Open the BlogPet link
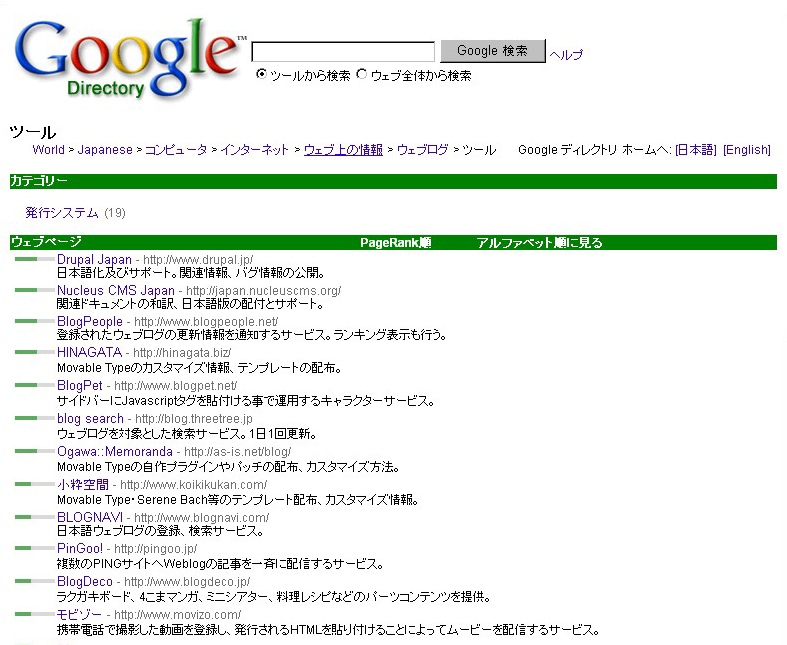Image resolution: width=787 pixels, height=645 pixels. tap(80, 385)
